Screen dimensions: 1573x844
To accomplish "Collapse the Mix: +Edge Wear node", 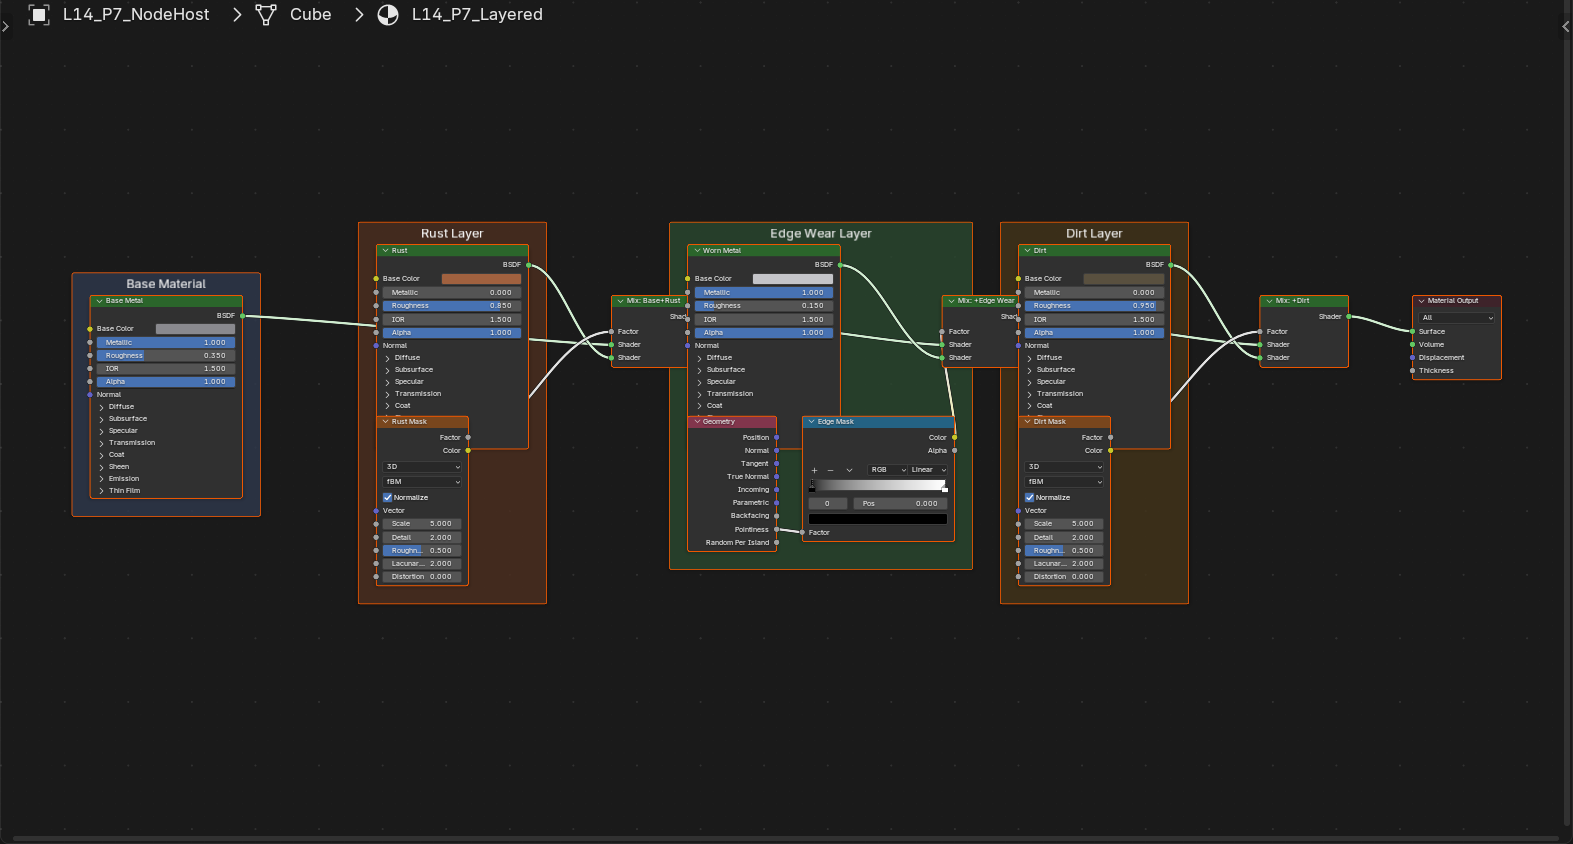I will (x=951, y=301).
